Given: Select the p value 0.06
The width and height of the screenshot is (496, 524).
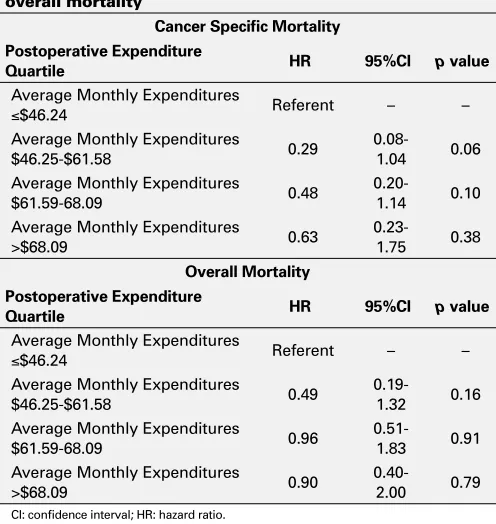Looking at the screenshot, I should [x=465, y=149].
